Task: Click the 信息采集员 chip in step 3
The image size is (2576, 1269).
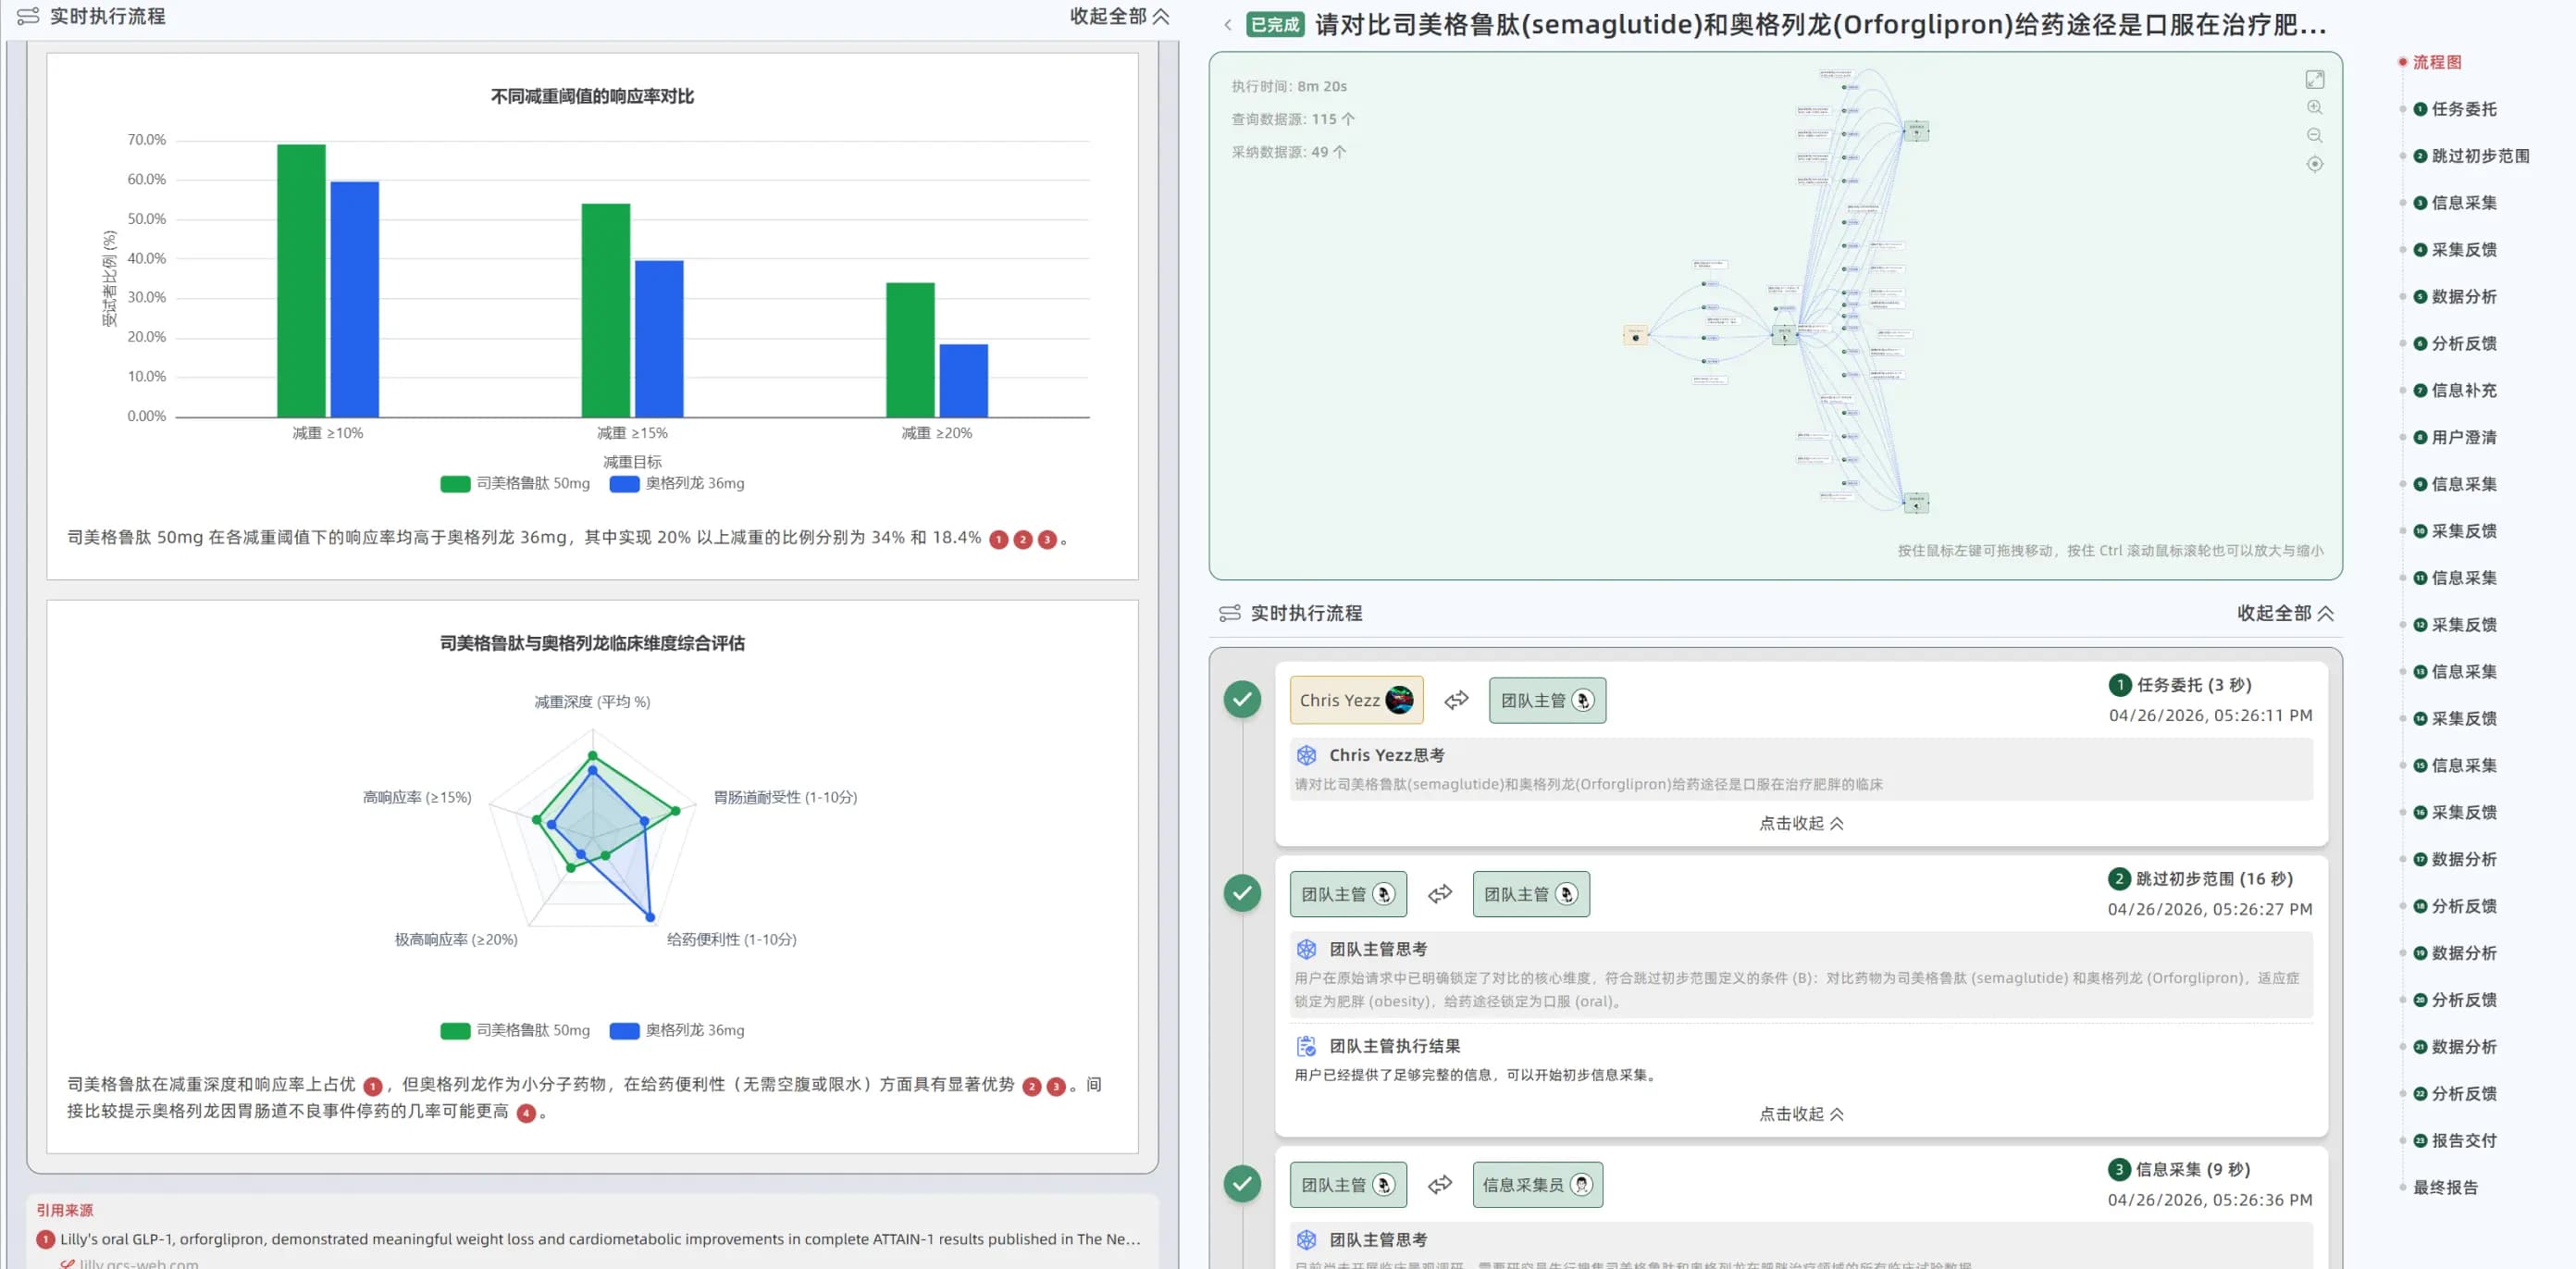Action: pos(1537,1185)
